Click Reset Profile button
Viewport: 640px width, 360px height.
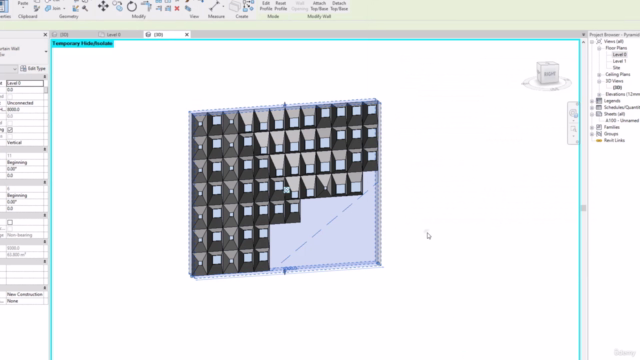281,6
